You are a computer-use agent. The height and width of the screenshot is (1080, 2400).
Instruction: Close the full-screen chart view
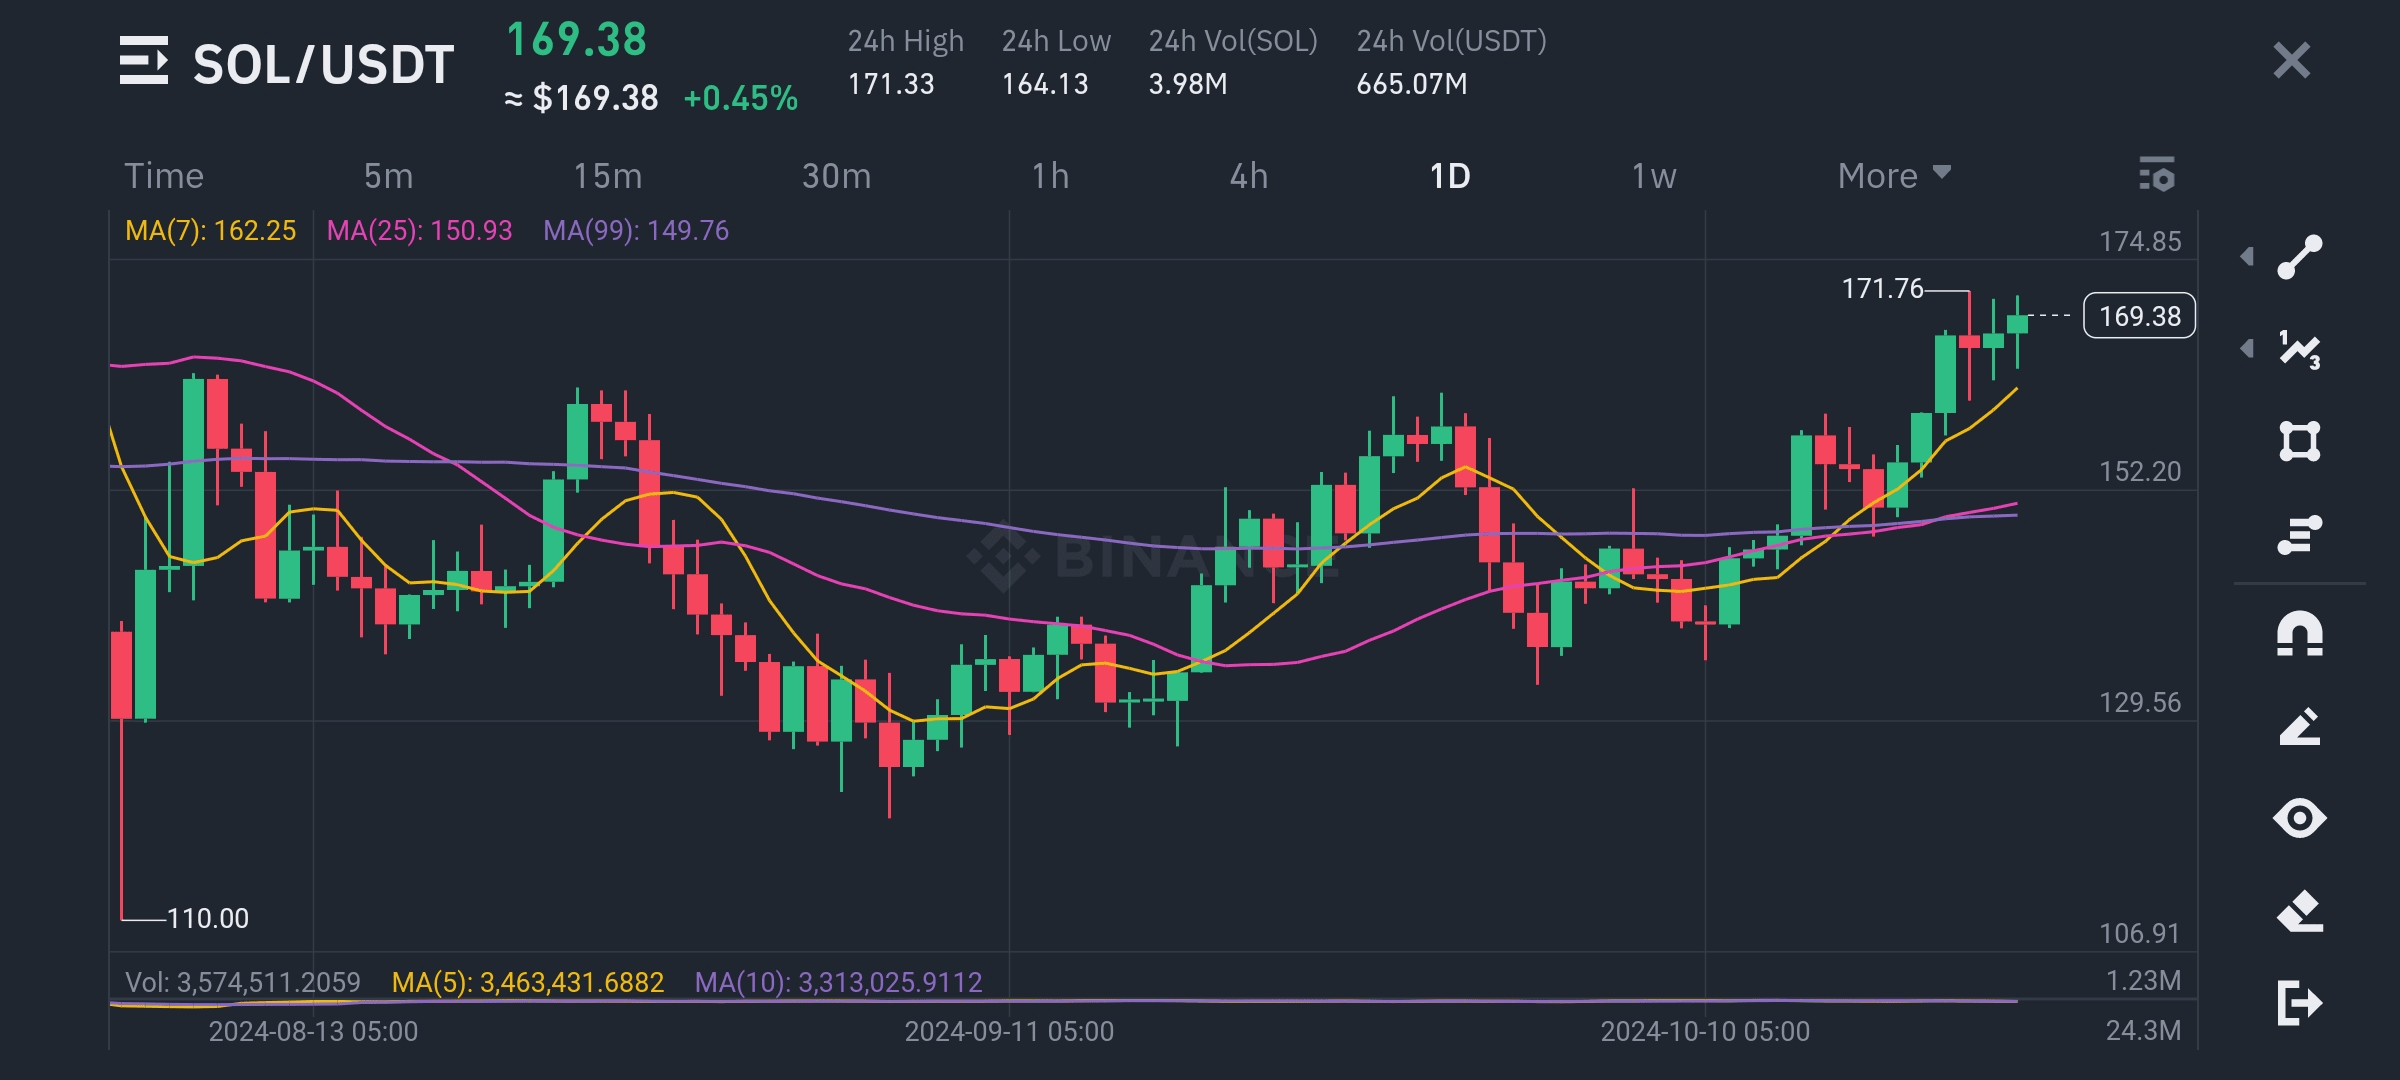coord(2291,60)
